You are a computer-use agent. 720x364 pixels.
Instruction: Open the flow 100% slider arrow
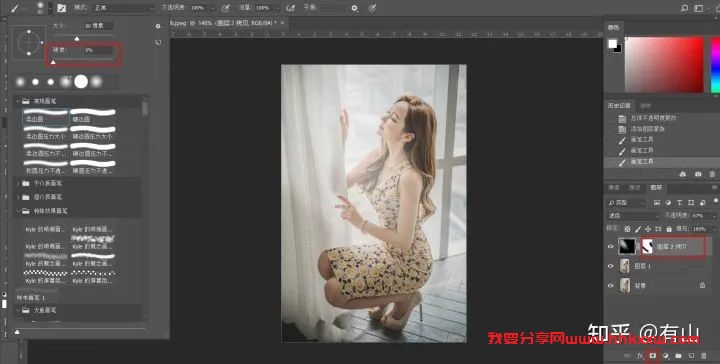277,8
